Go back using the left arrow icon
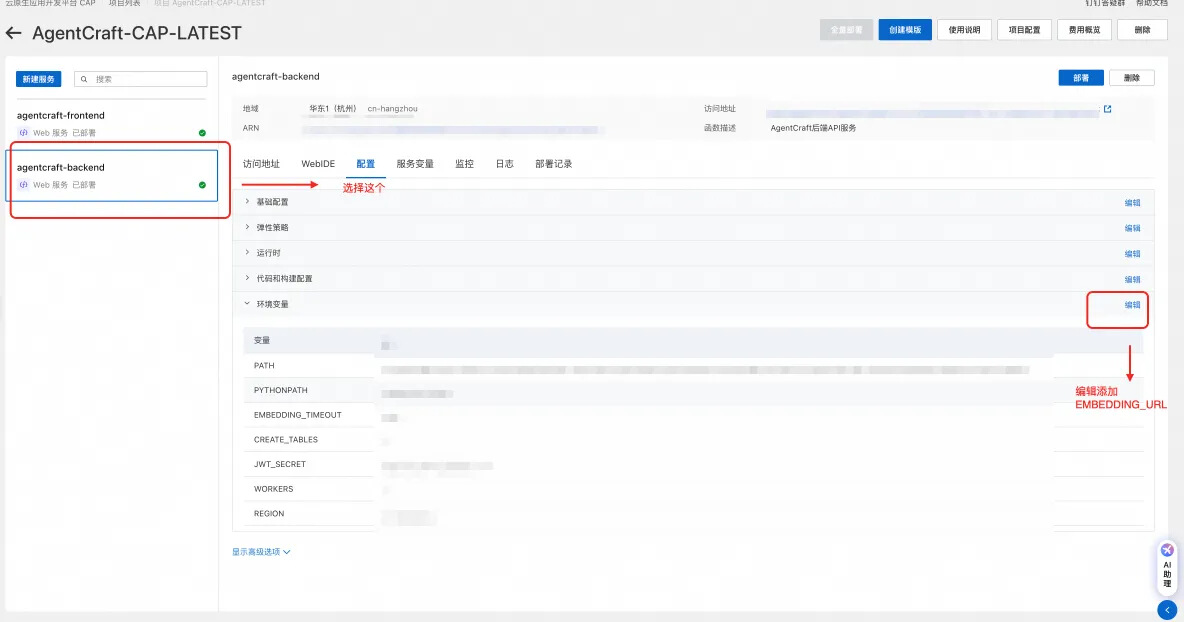The image size is (1184, 622). [14, 33]
